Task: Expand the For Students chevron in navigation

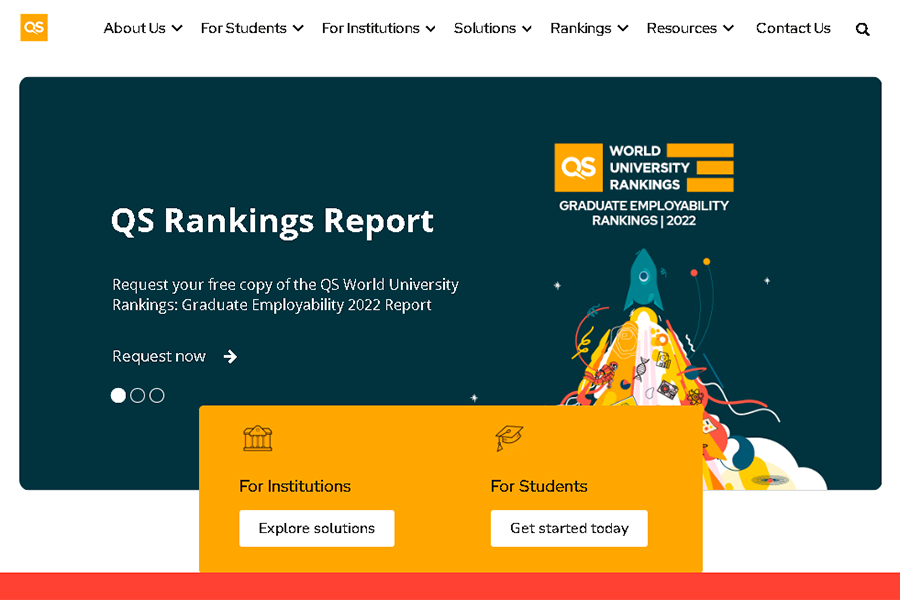Action: pyautogui.click(x=298, y=28)
